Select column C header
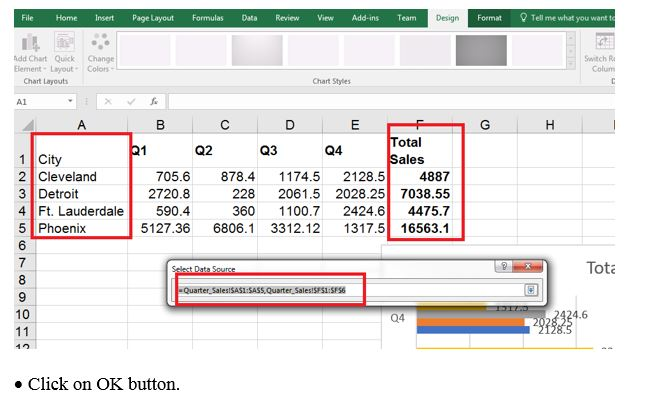This screenshot has width=670, height=395. point(225,125)
